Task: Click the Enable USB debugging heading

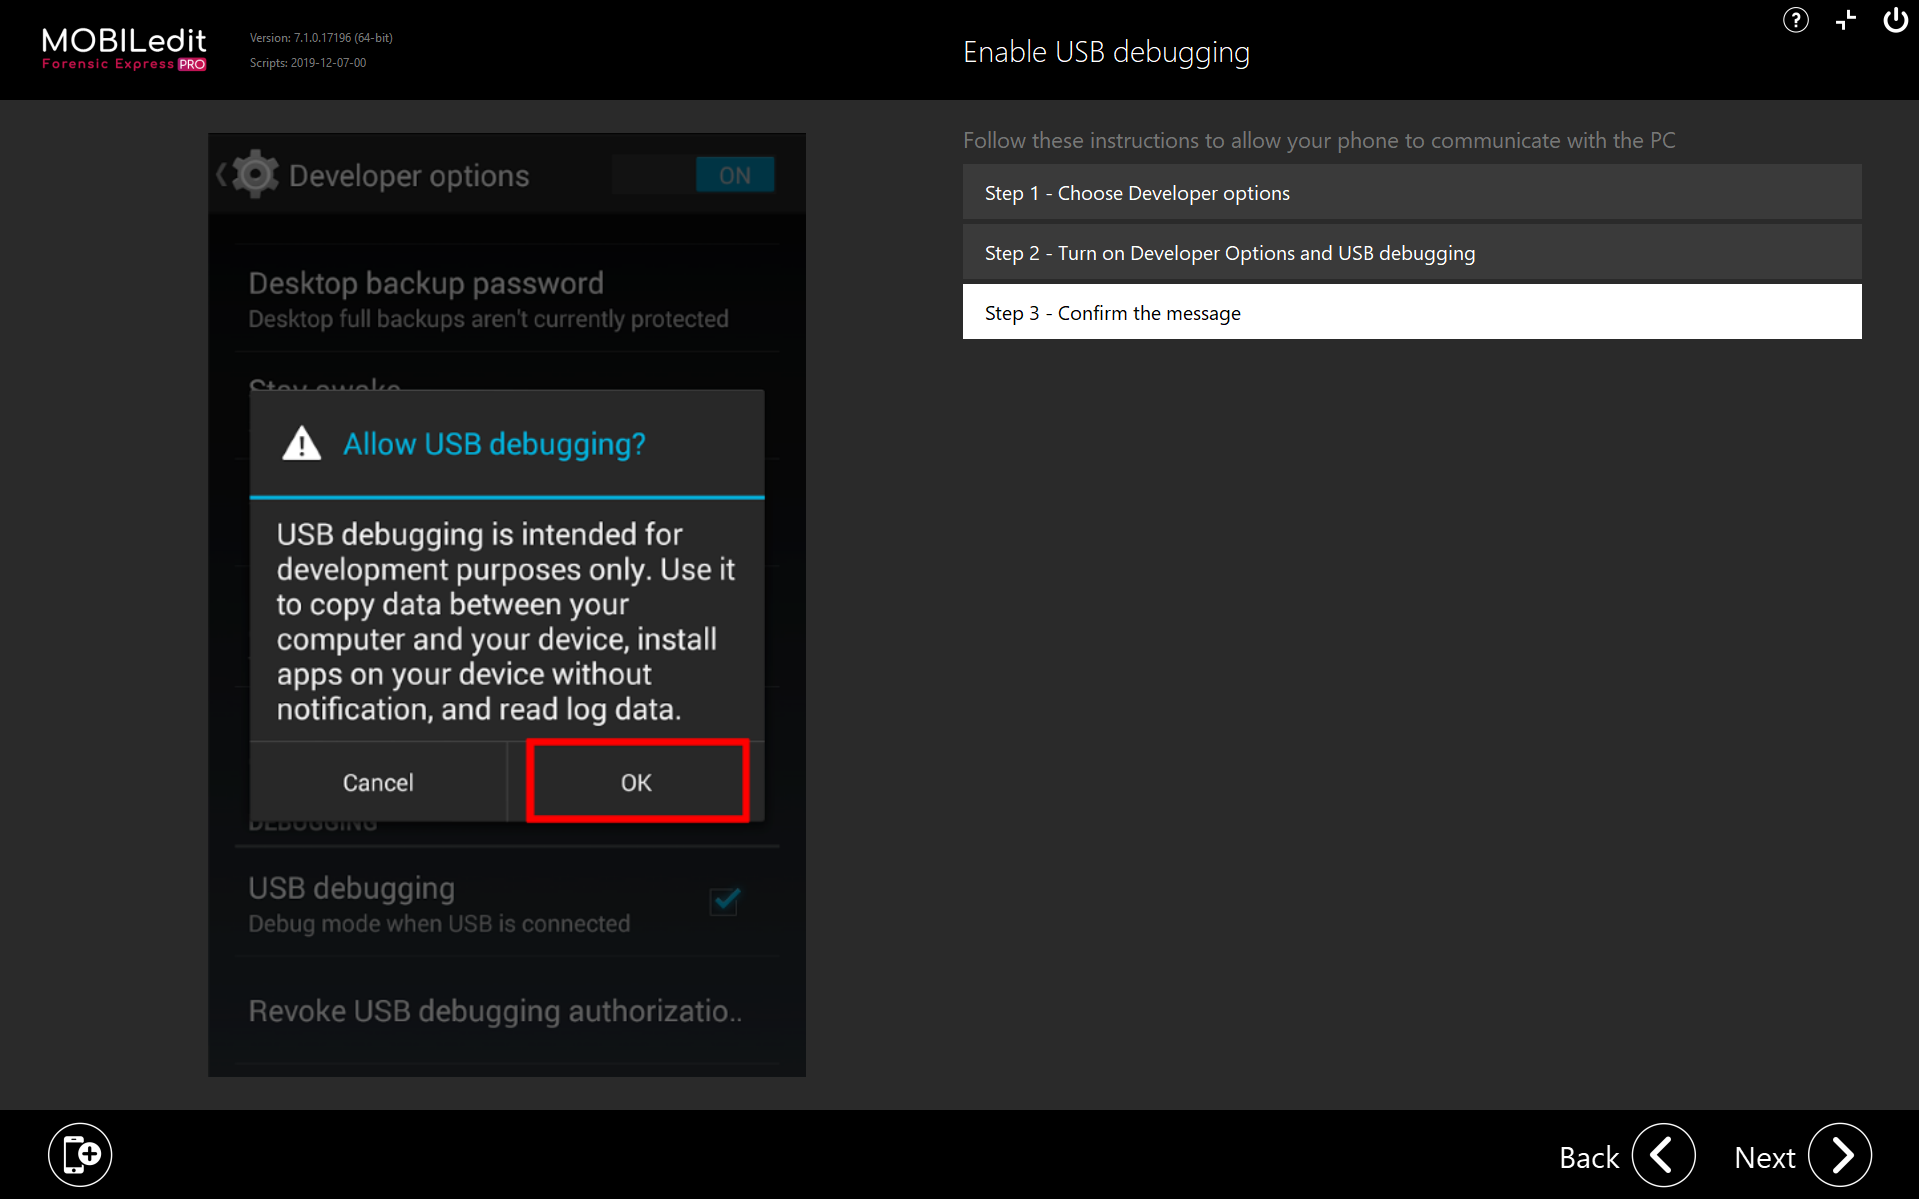Action: tap(1106, 52)
